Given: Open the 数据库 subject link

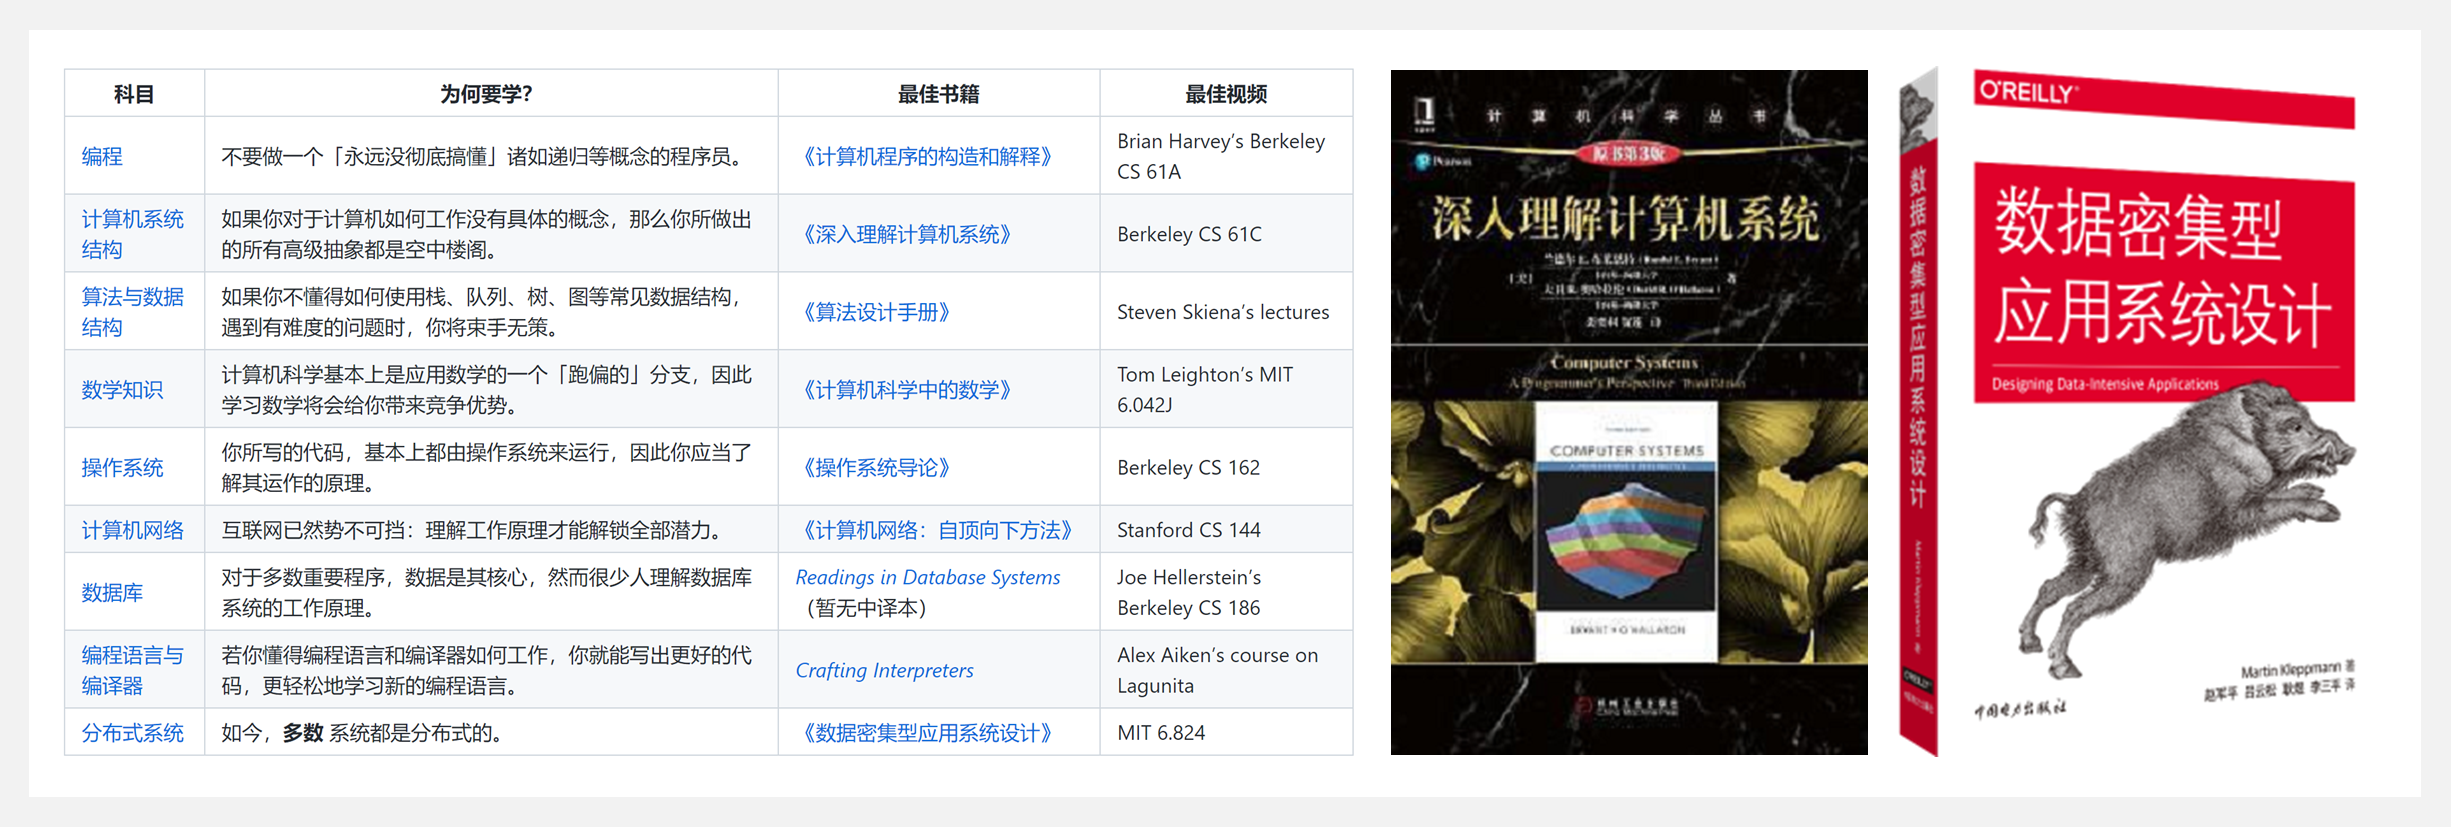Looking at the screenshot, I should click(x=112, y=592).
